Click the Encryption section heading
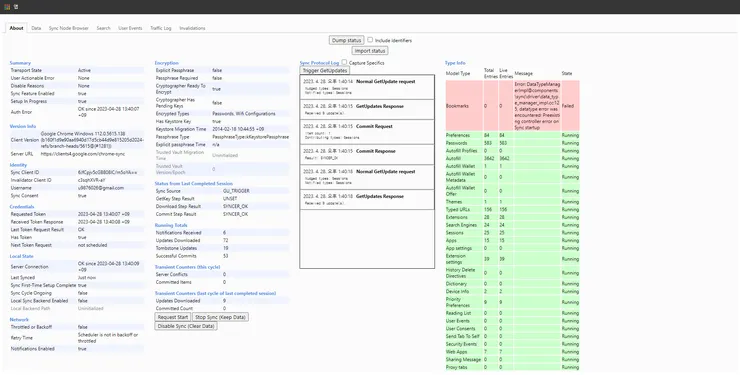 167,63
